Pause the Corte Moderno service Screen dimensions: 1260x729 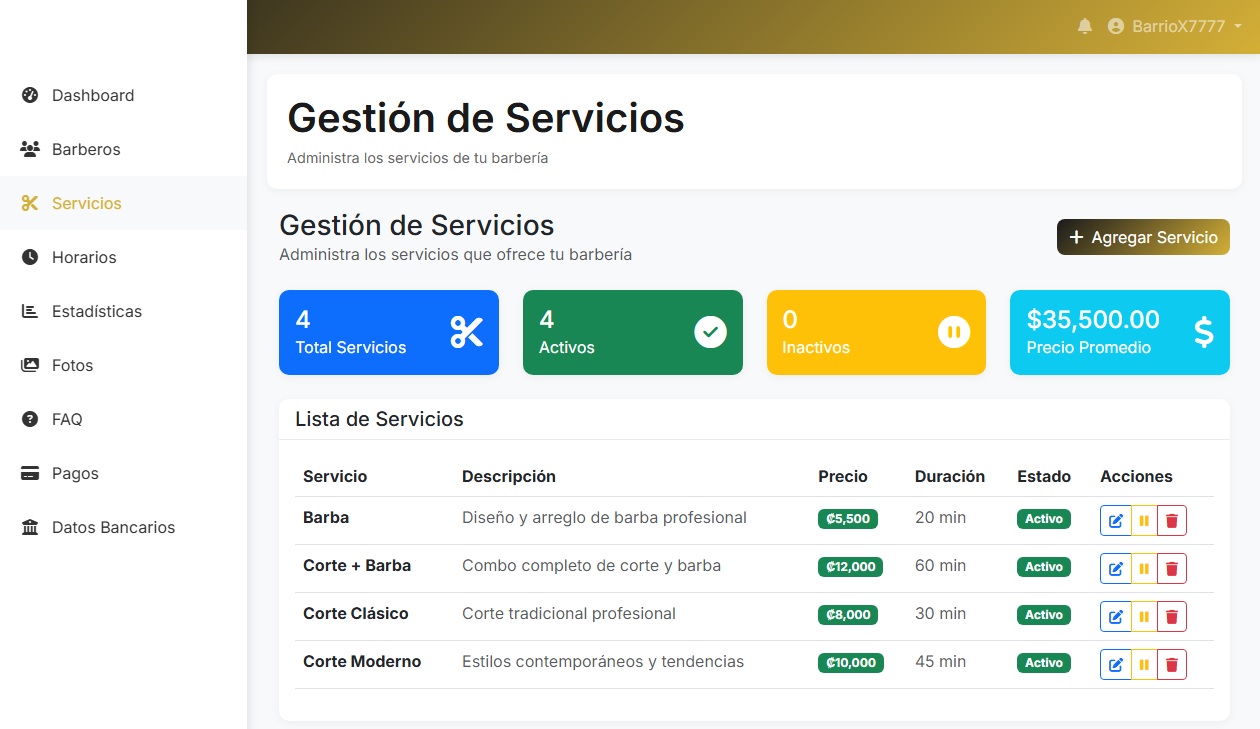coord(1143,663)
